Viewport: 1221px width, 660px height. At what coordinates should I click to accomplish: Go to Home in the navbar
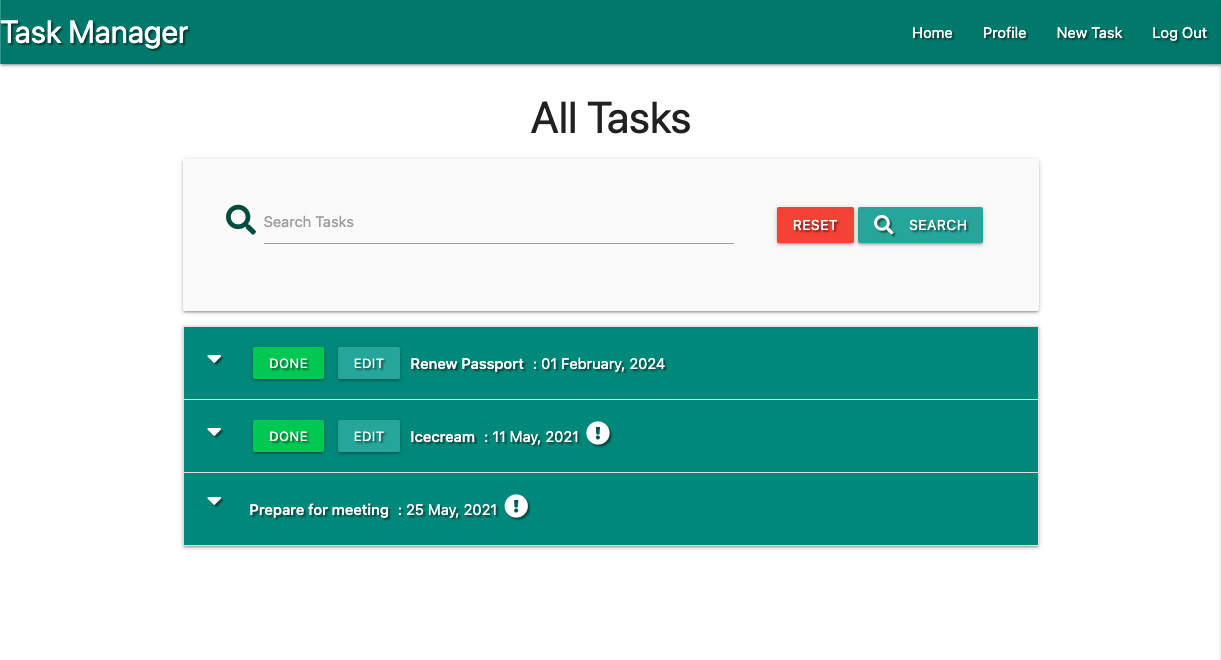[932, 33]
